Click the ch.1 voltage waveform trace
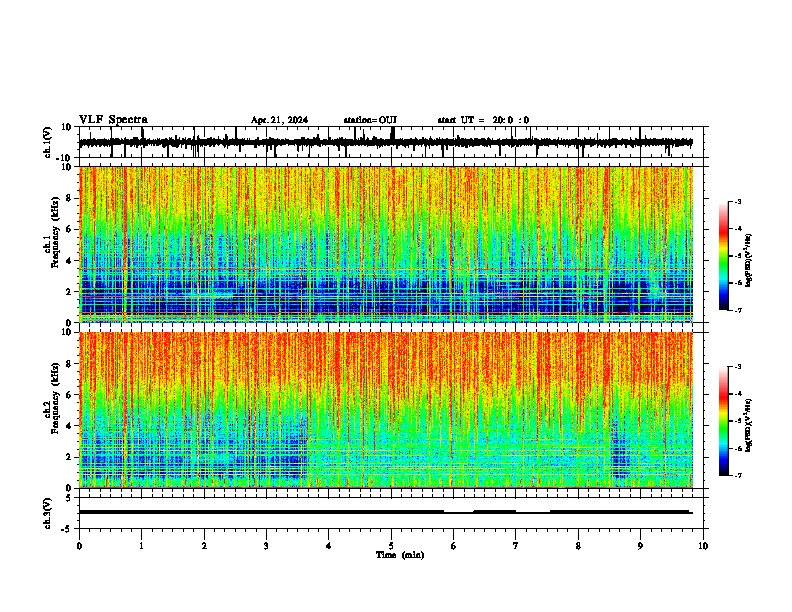Viewport: 792px width, 612px height. pyautogui.click(x=386, y=142)
